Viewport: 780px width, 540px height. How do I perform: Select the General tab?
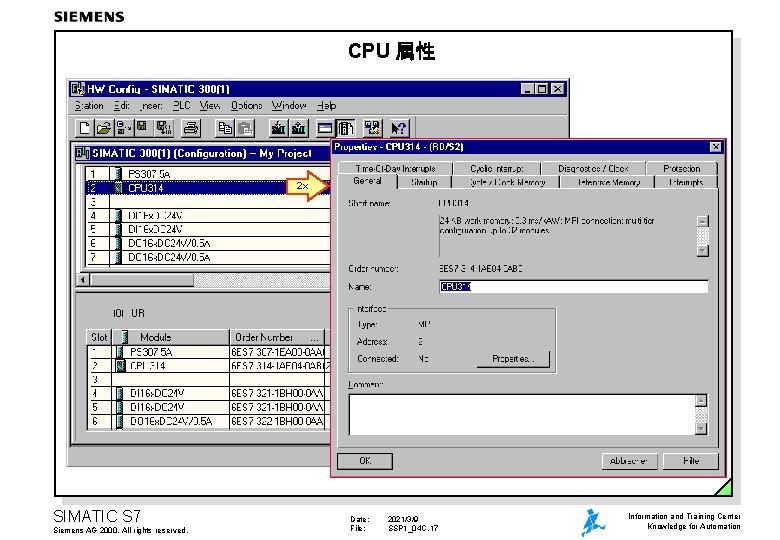(x=368, y=181)
